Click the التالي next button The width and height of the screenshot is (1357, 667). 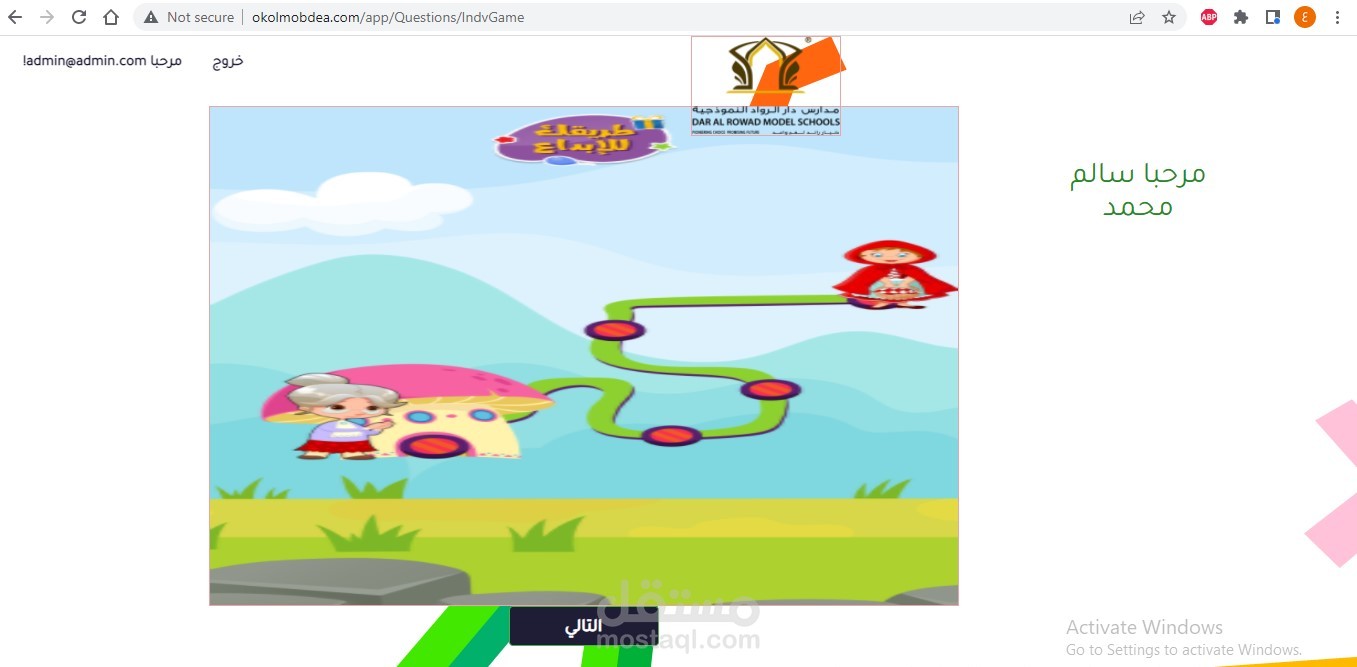pyautogui.click(x=584, y=626)
